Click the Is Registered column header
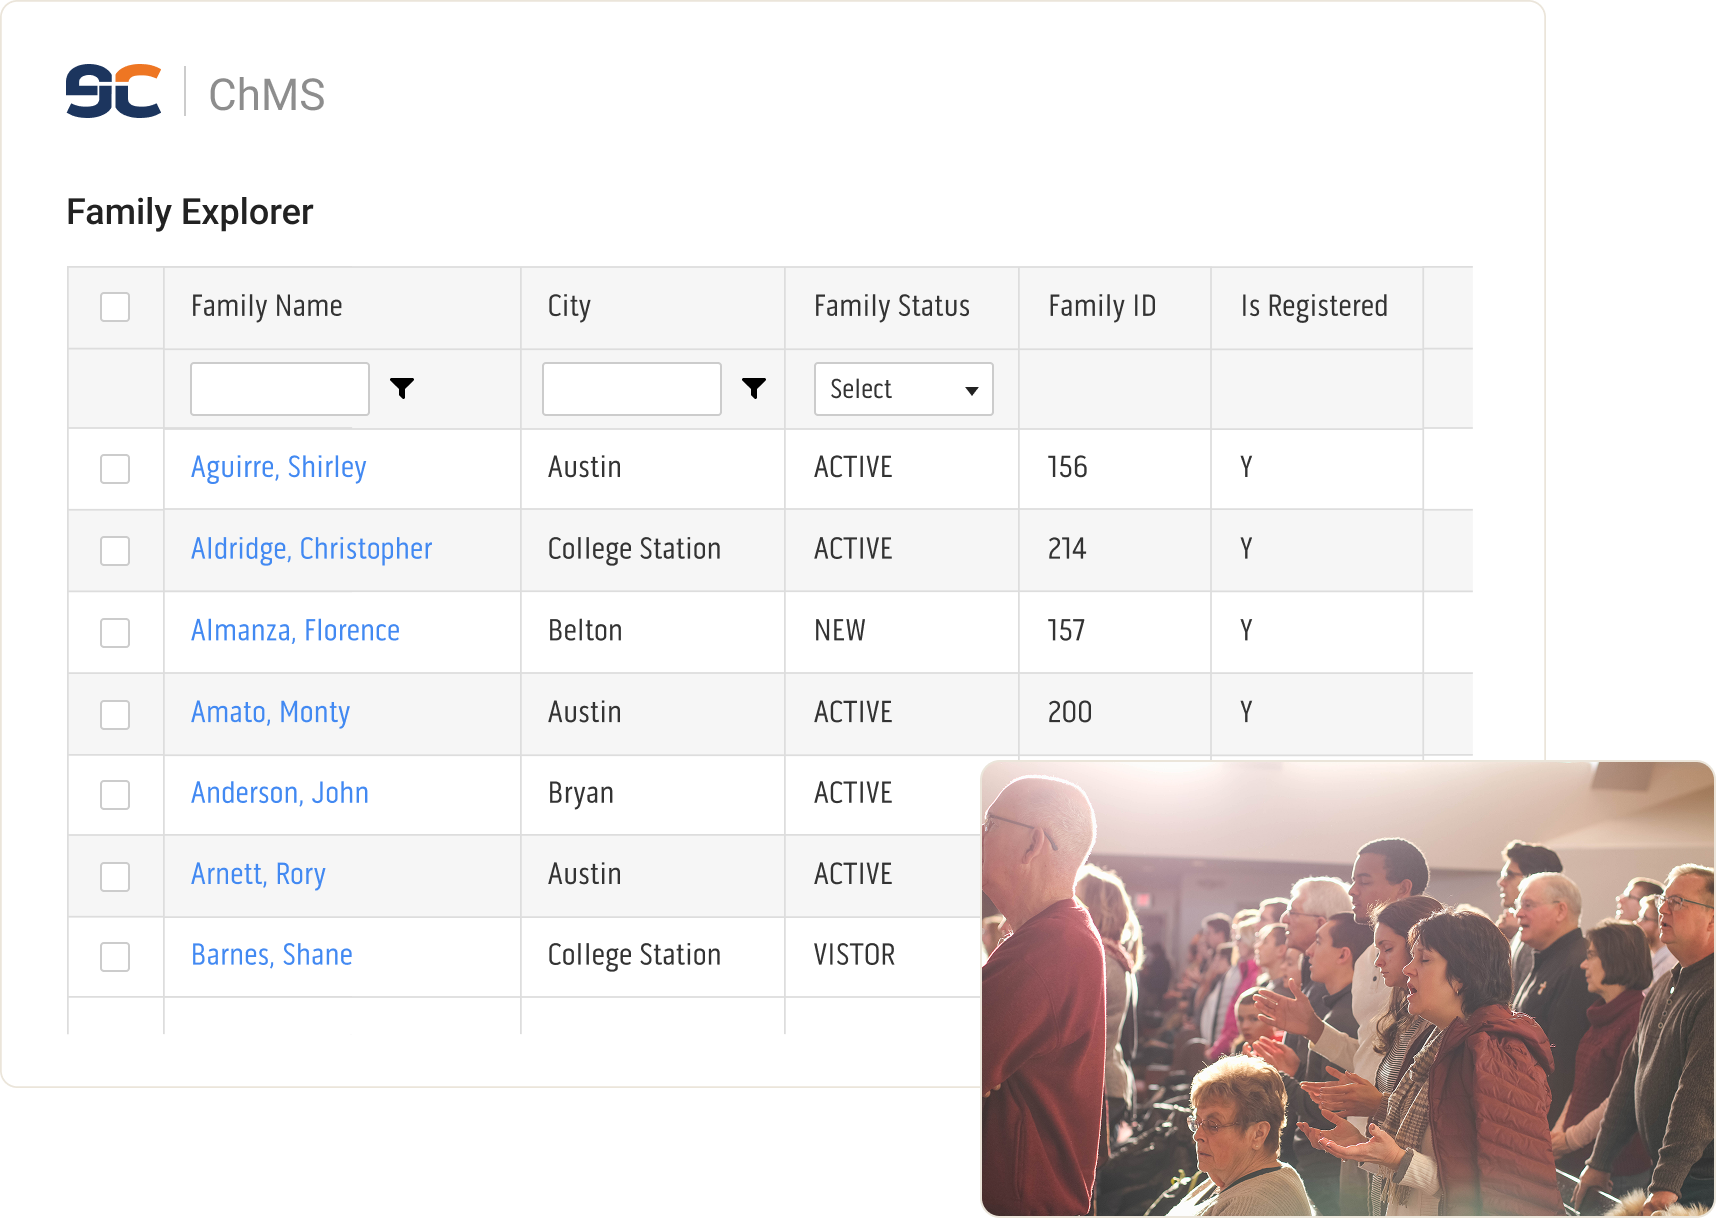The image size is (1716, 1218). click(x=1313, y=306)
